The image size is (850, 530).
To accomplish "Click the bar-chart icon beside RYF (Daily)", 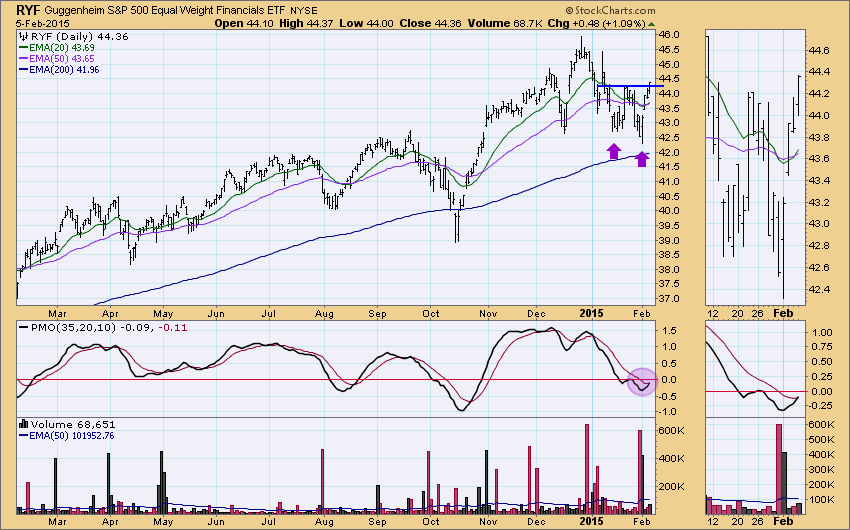I will (x=23, y=36).
